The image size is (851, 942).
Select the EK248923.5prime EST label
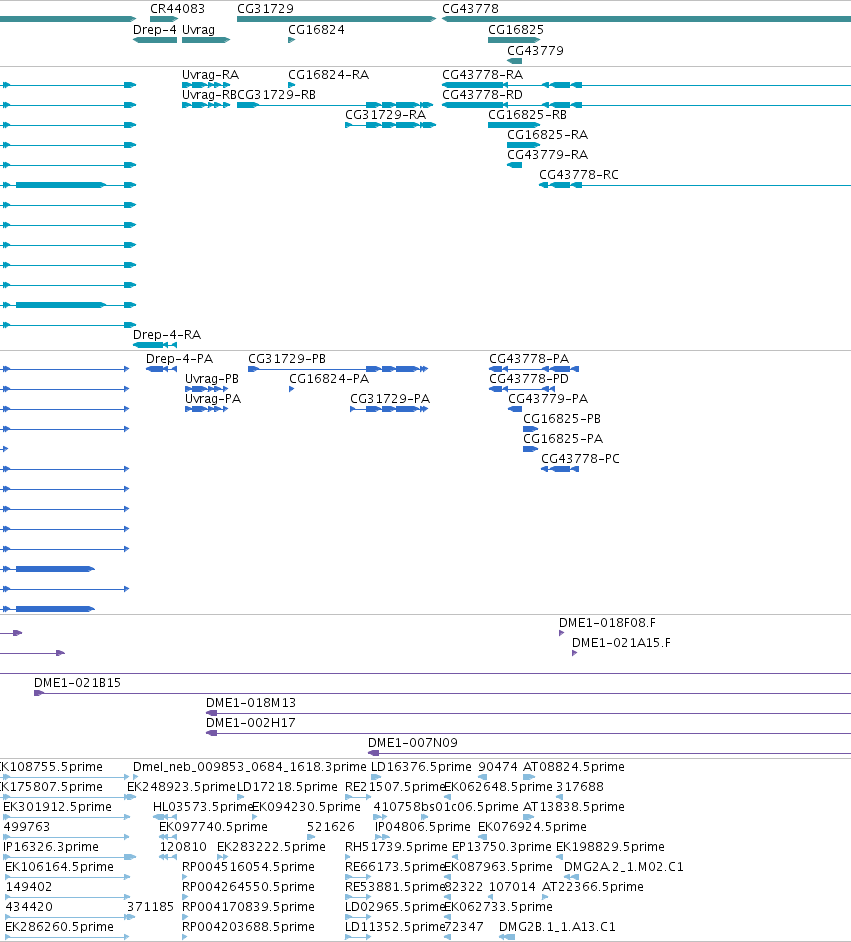click(x=181, y=787)
